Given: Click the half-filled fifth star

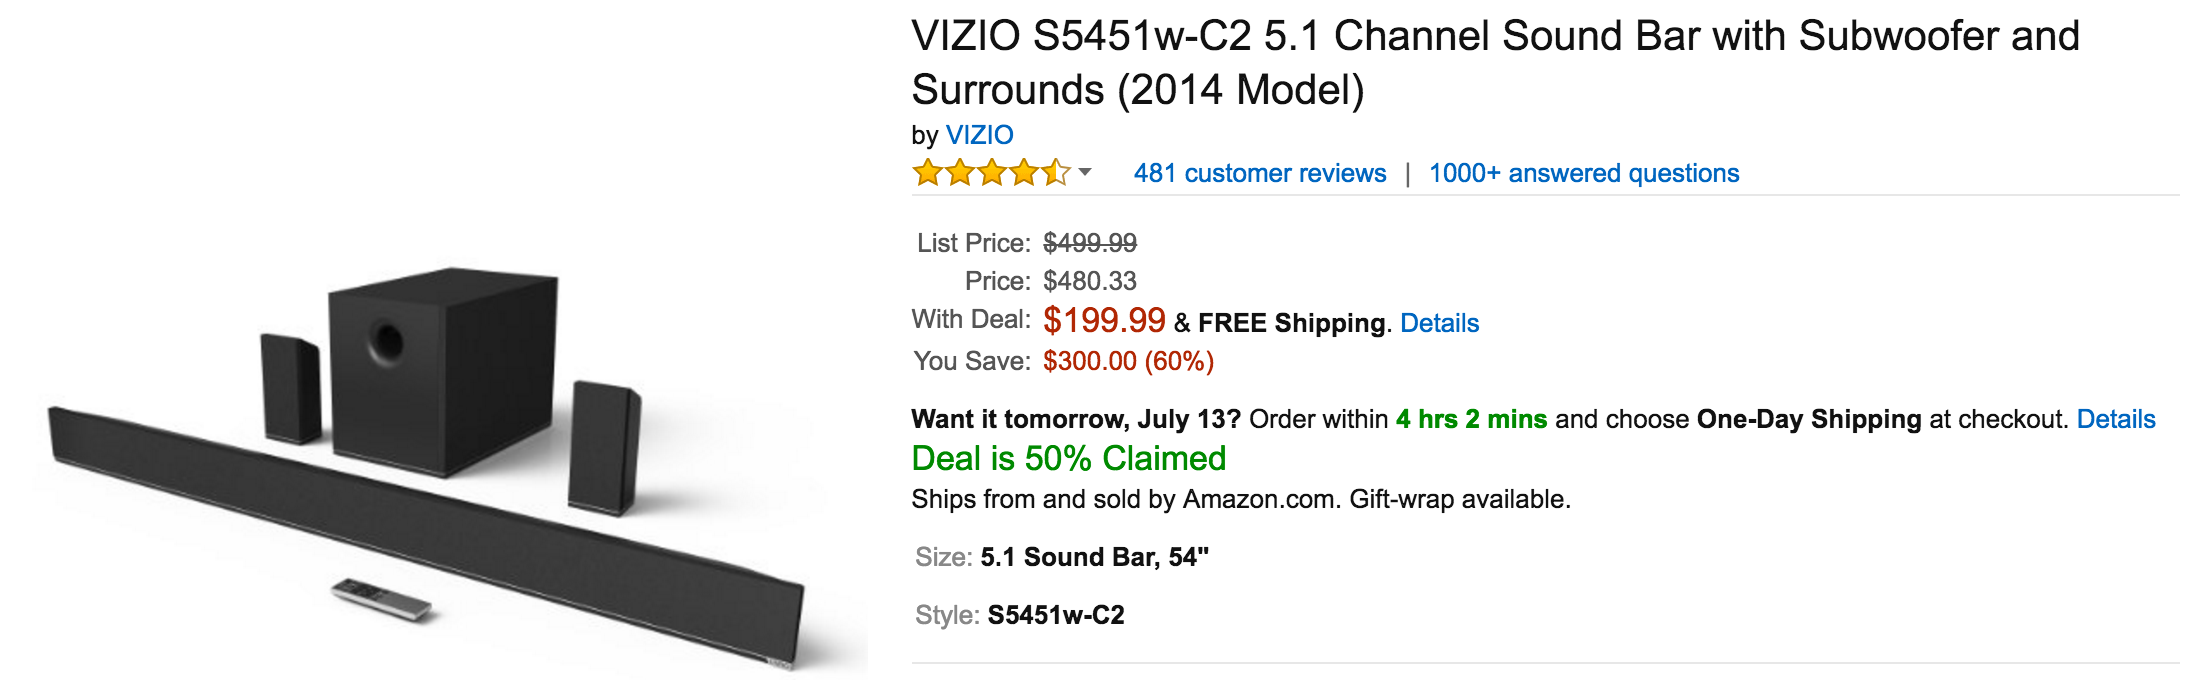Looking at the screenshot, I should (1057, 173).
